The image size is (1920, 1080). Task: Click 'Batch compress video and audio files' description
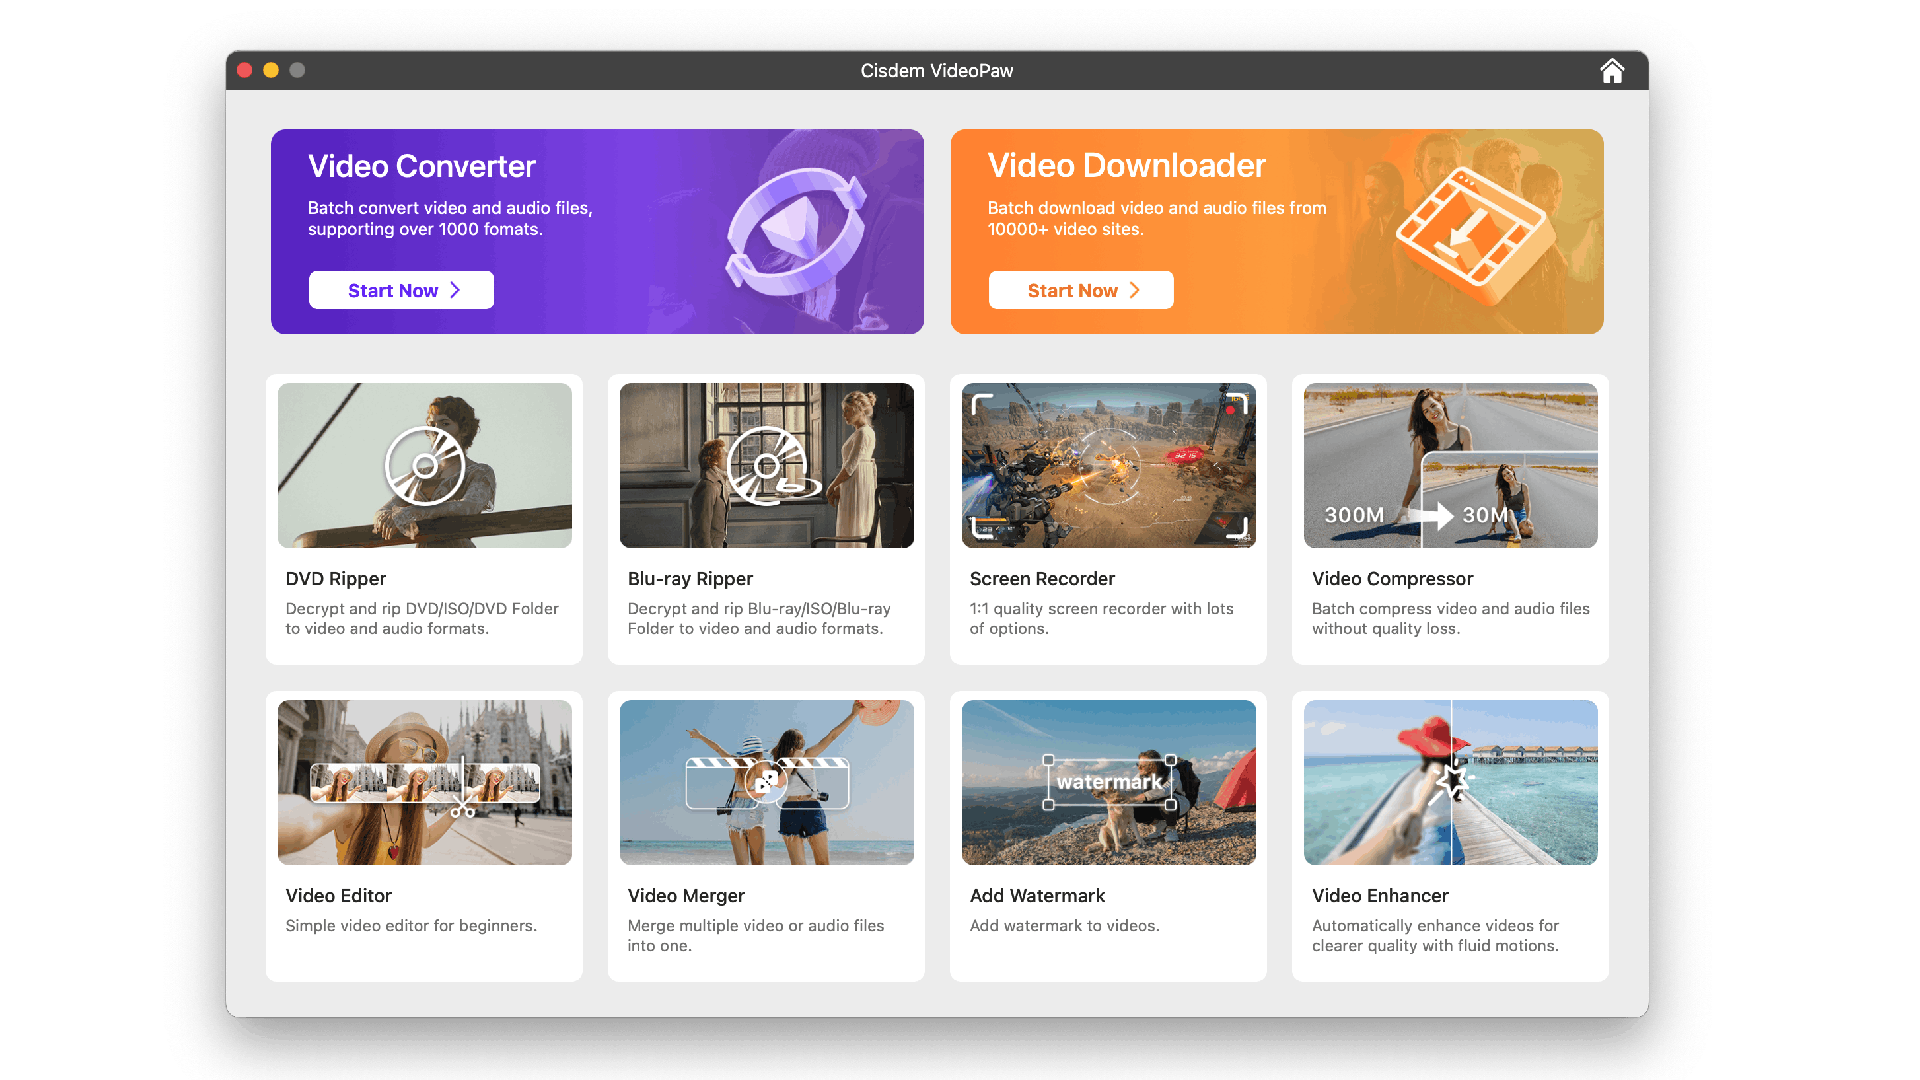[x=1451, y=619]
